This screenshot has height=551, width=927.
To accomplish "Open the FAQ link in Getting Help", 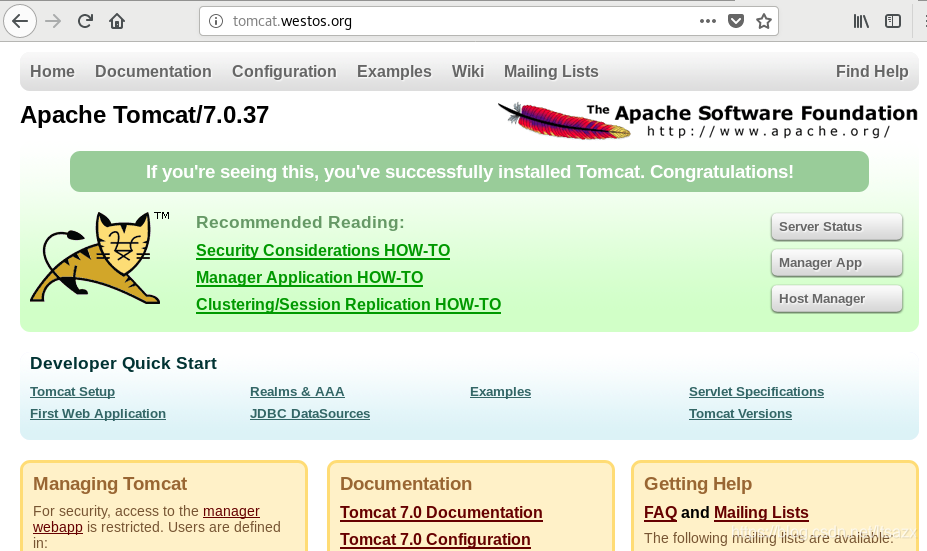I will 660,513.
